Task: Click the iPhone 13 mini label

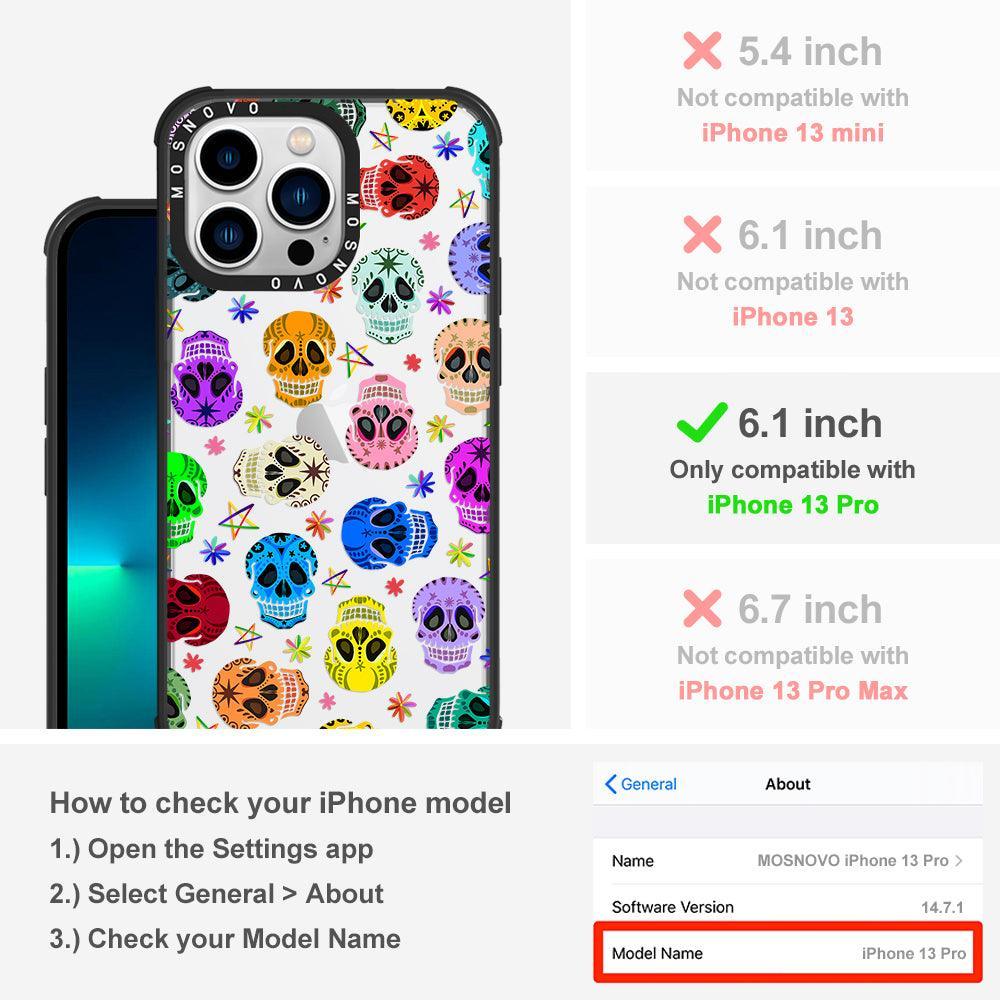Action: pos(793,133)
